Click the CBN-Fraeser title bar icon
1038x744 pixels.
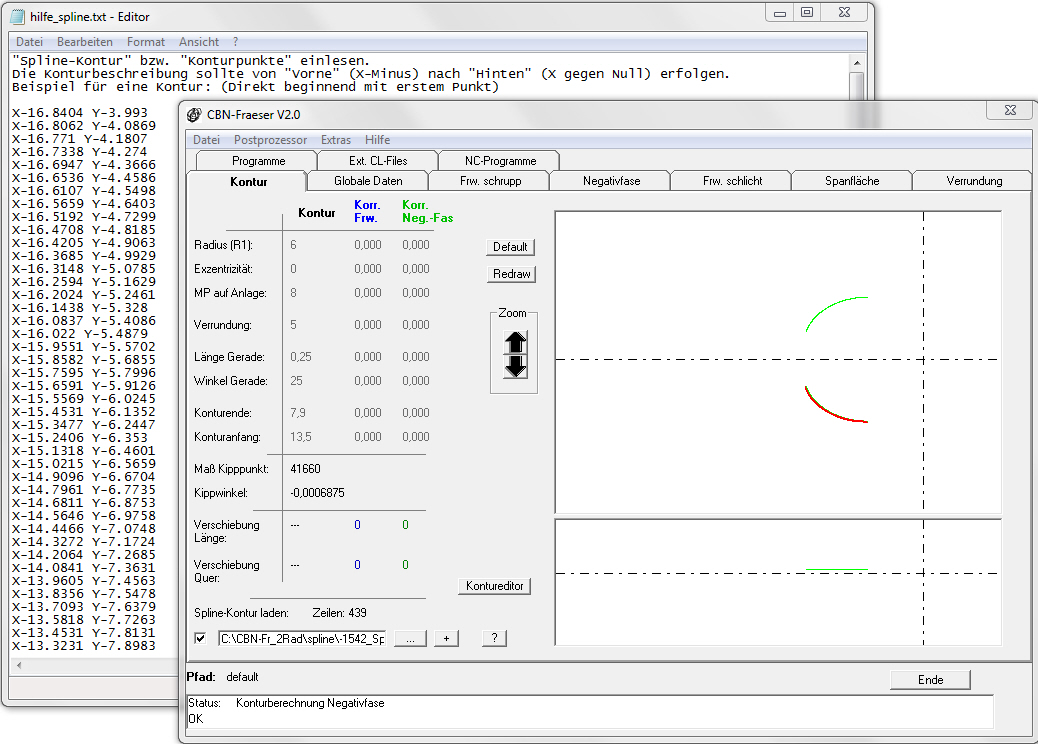(x=194, y=114)
